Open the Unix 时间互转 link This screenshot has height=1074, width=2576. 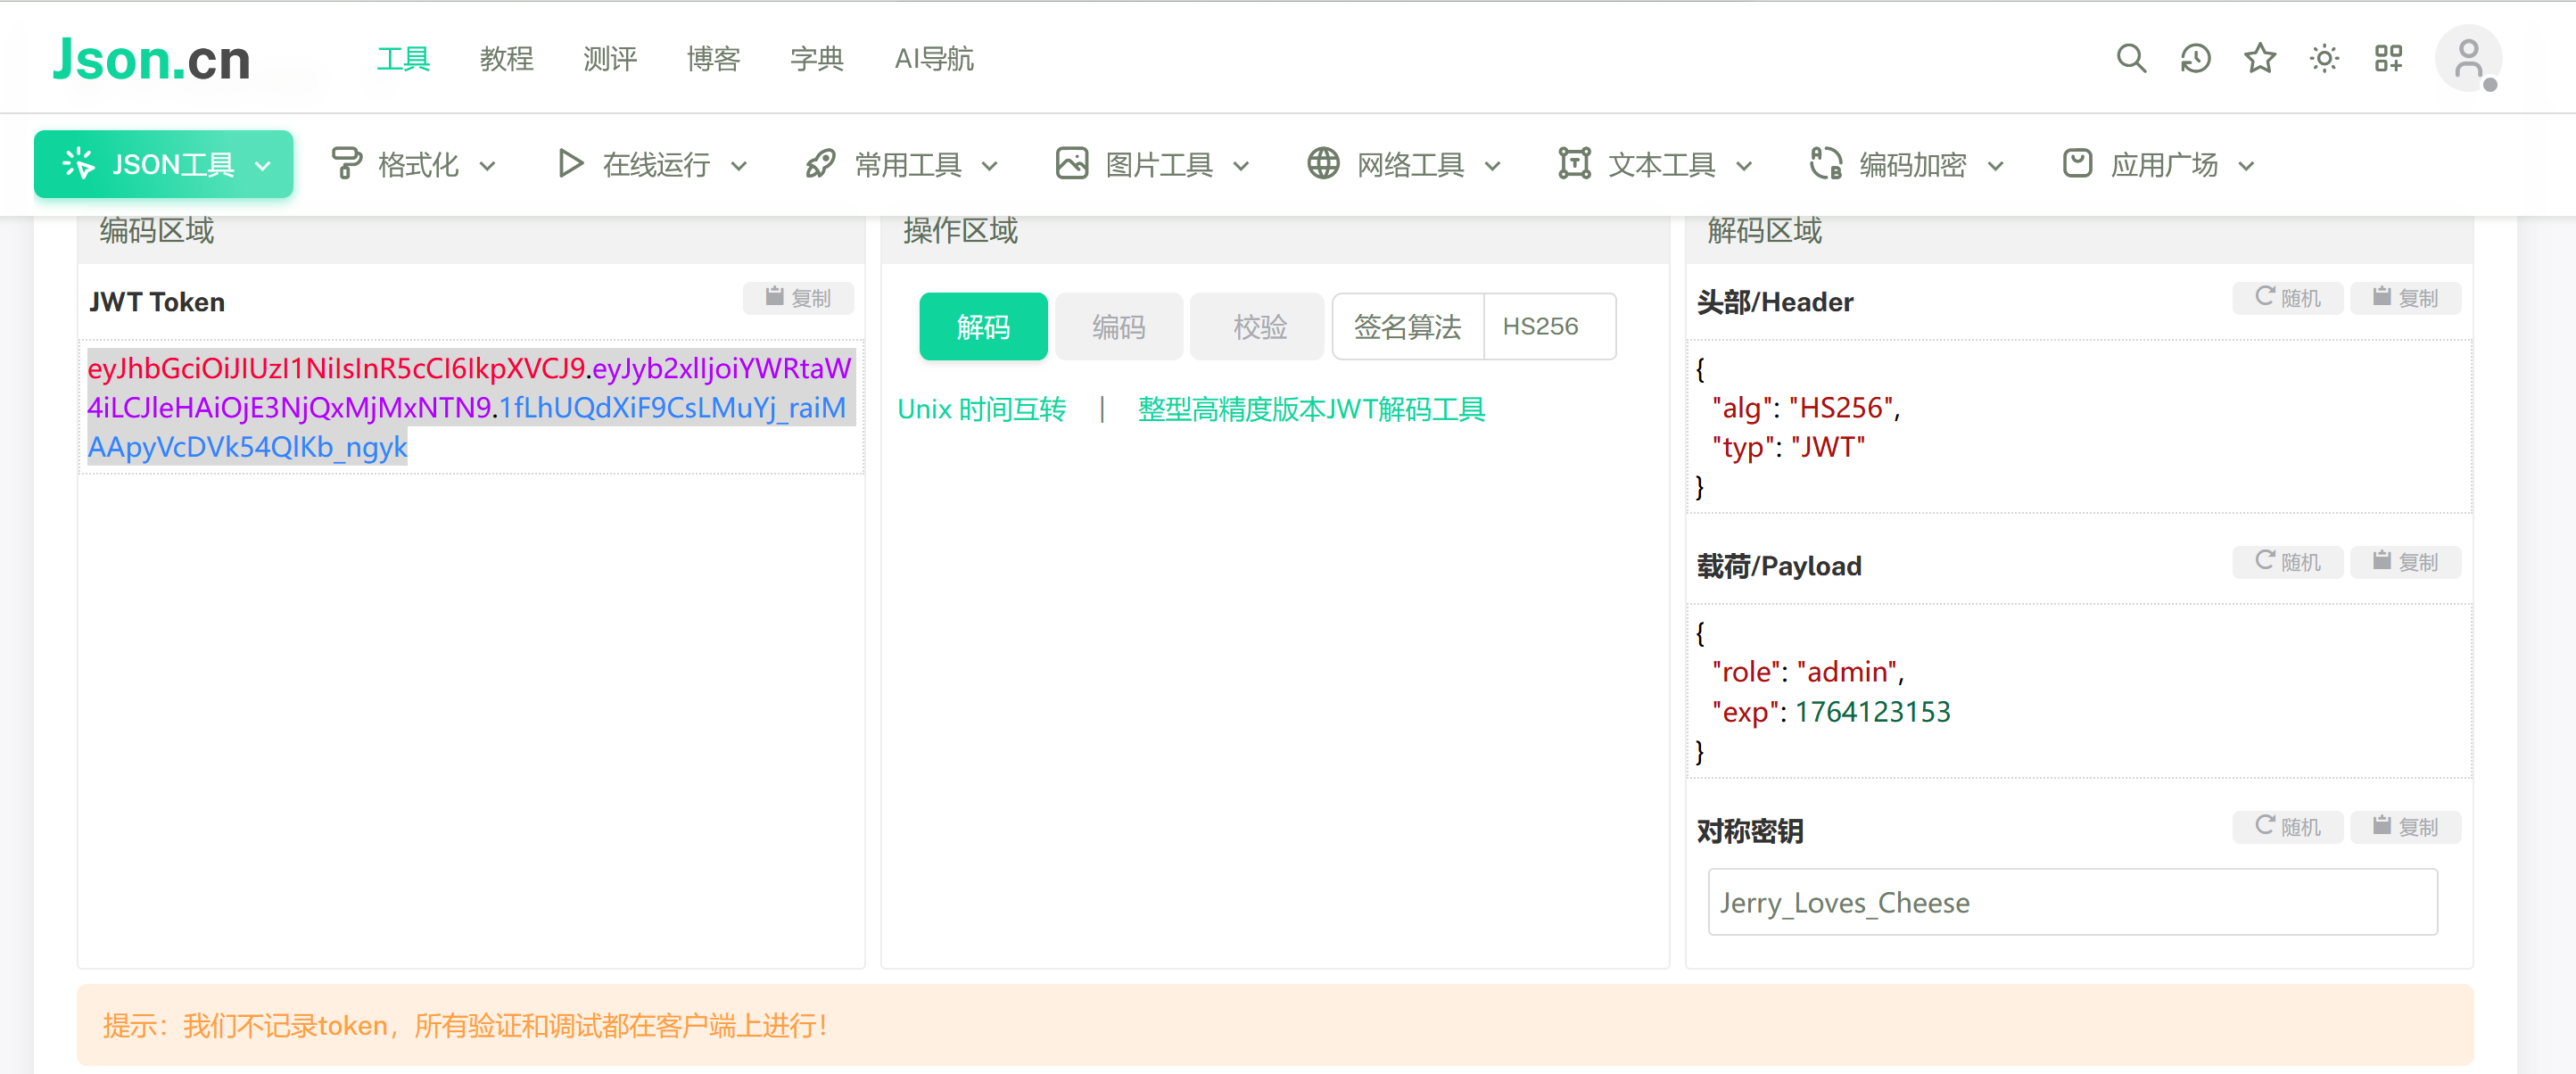point(981,409)
